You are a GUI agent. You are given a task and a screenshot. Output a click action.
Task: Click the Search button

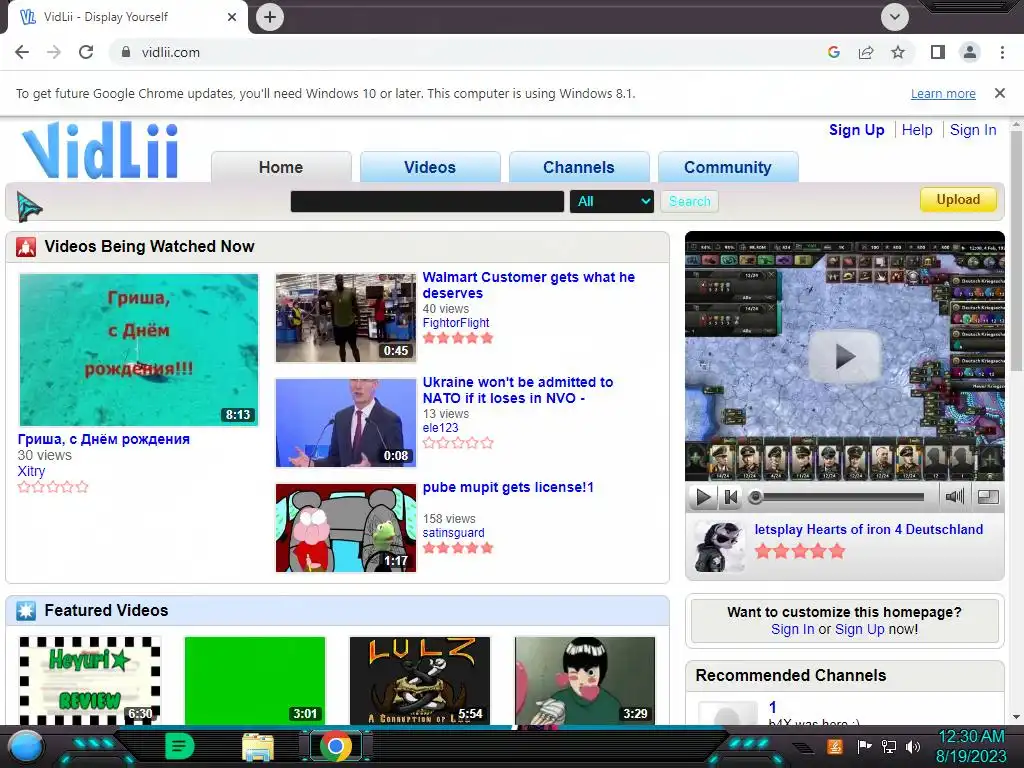coord(689,201)
